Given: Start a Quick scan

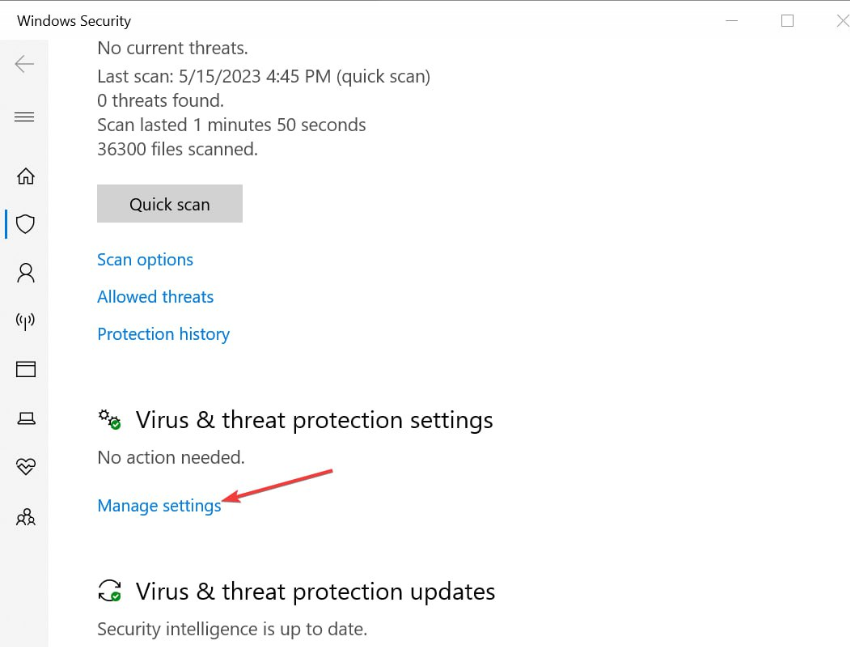Looking at the screenshot, I should tap(169, 204).
